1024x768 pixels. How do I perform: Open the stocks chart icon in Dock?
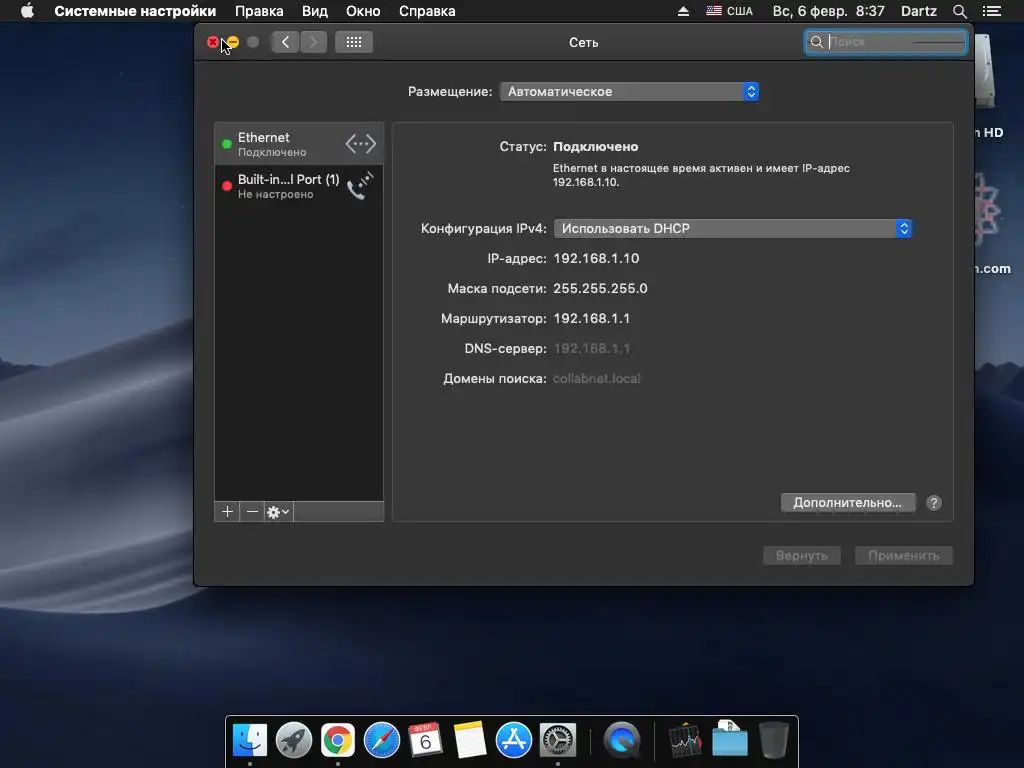tap(685, 741)
